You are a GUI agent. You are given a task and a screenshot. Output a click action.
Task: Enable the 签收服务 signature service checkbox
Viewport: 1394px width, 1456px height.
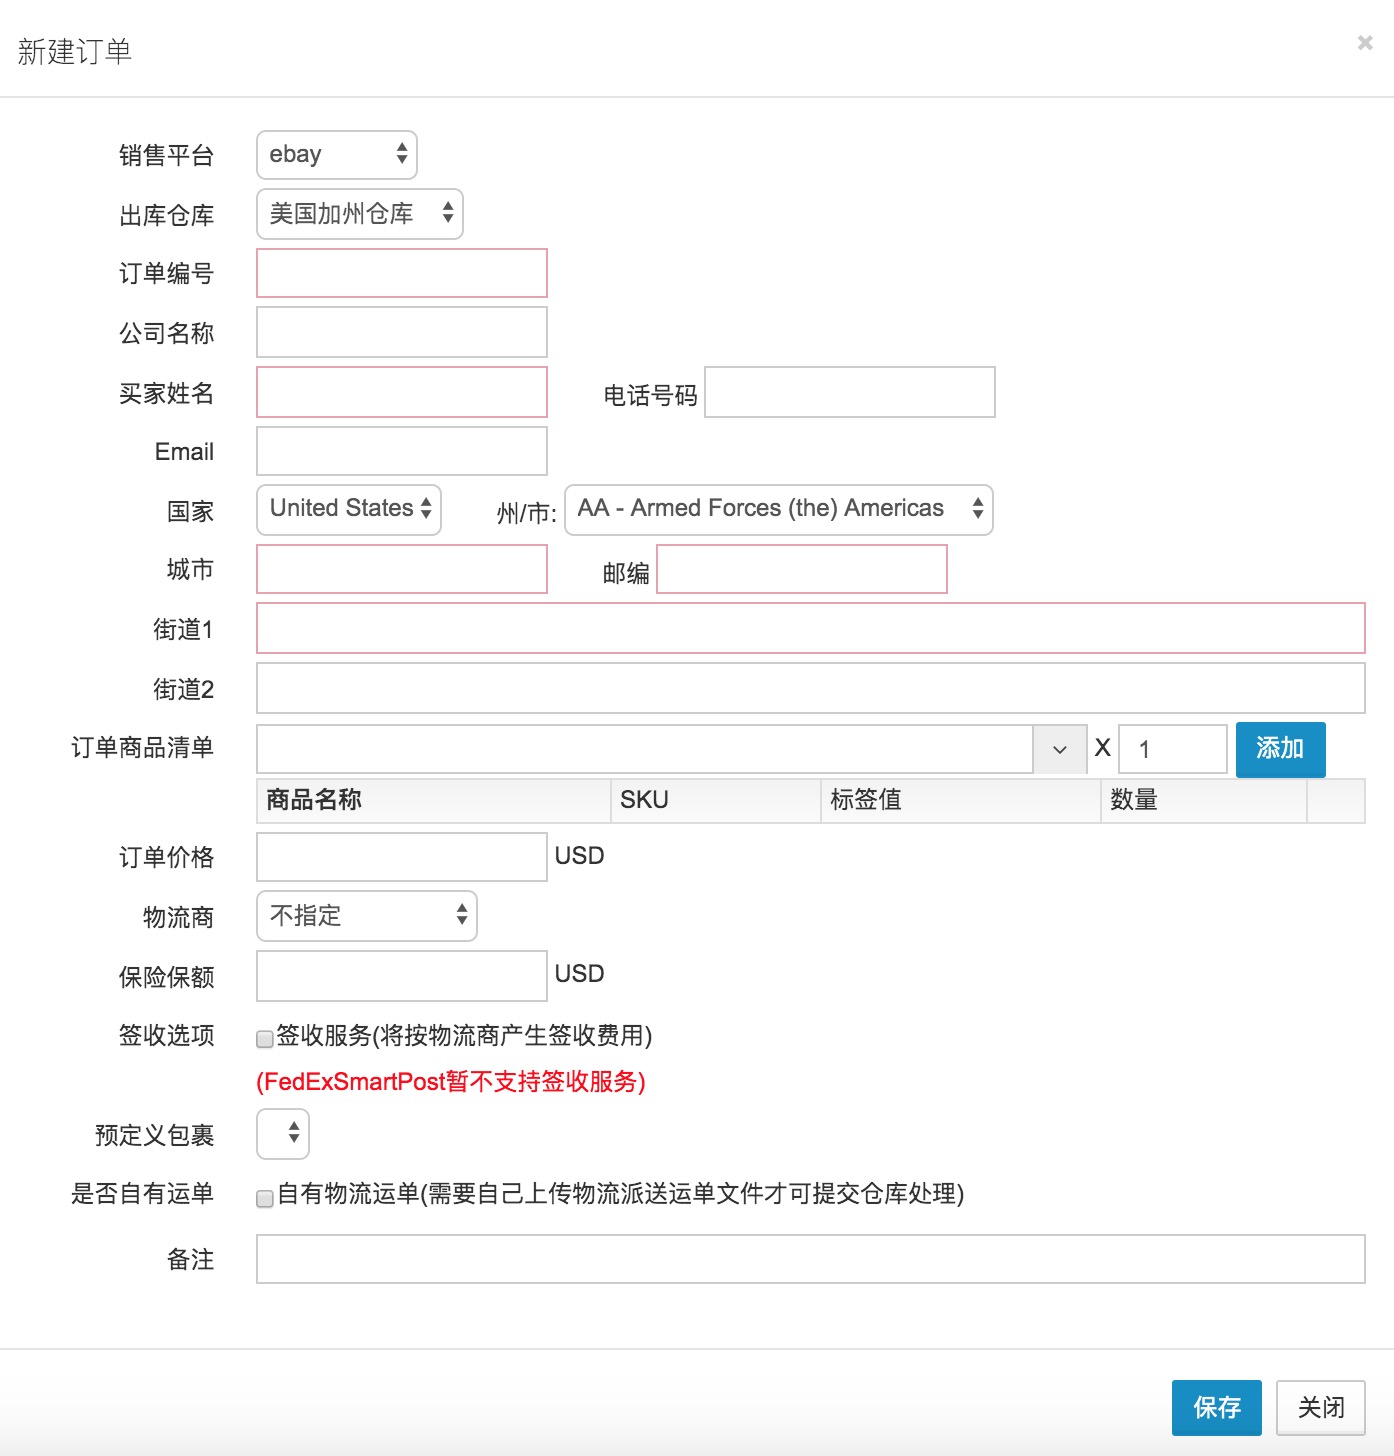tap(265, 1038)
